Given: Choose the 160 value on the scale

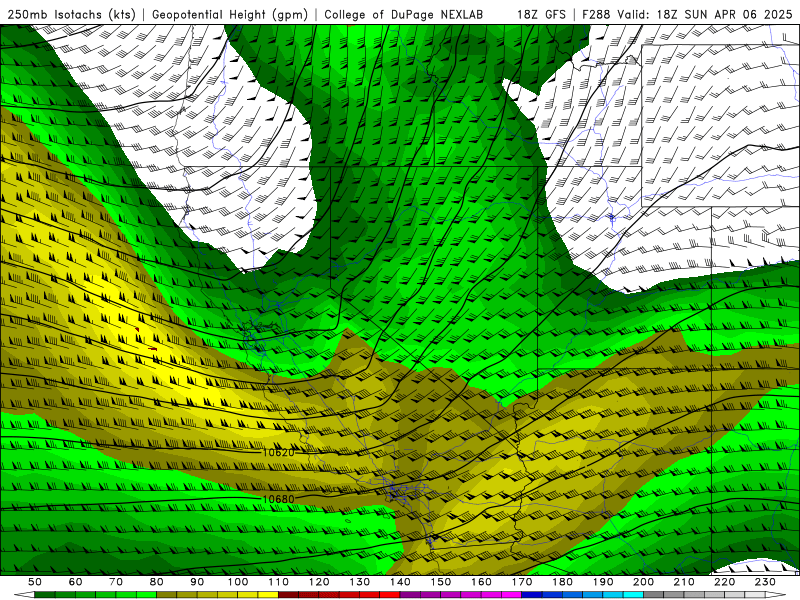Looking at the screenshot, I should pos(482,582).
